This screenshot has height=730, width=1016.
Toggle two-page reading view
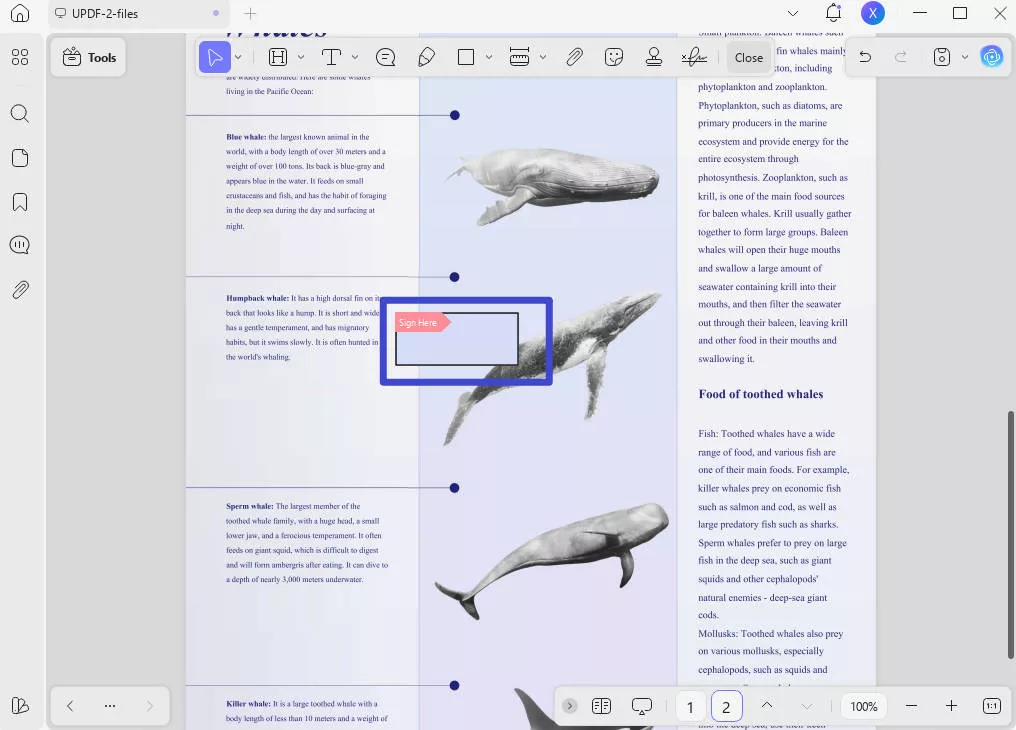click(x=601, y=706)
